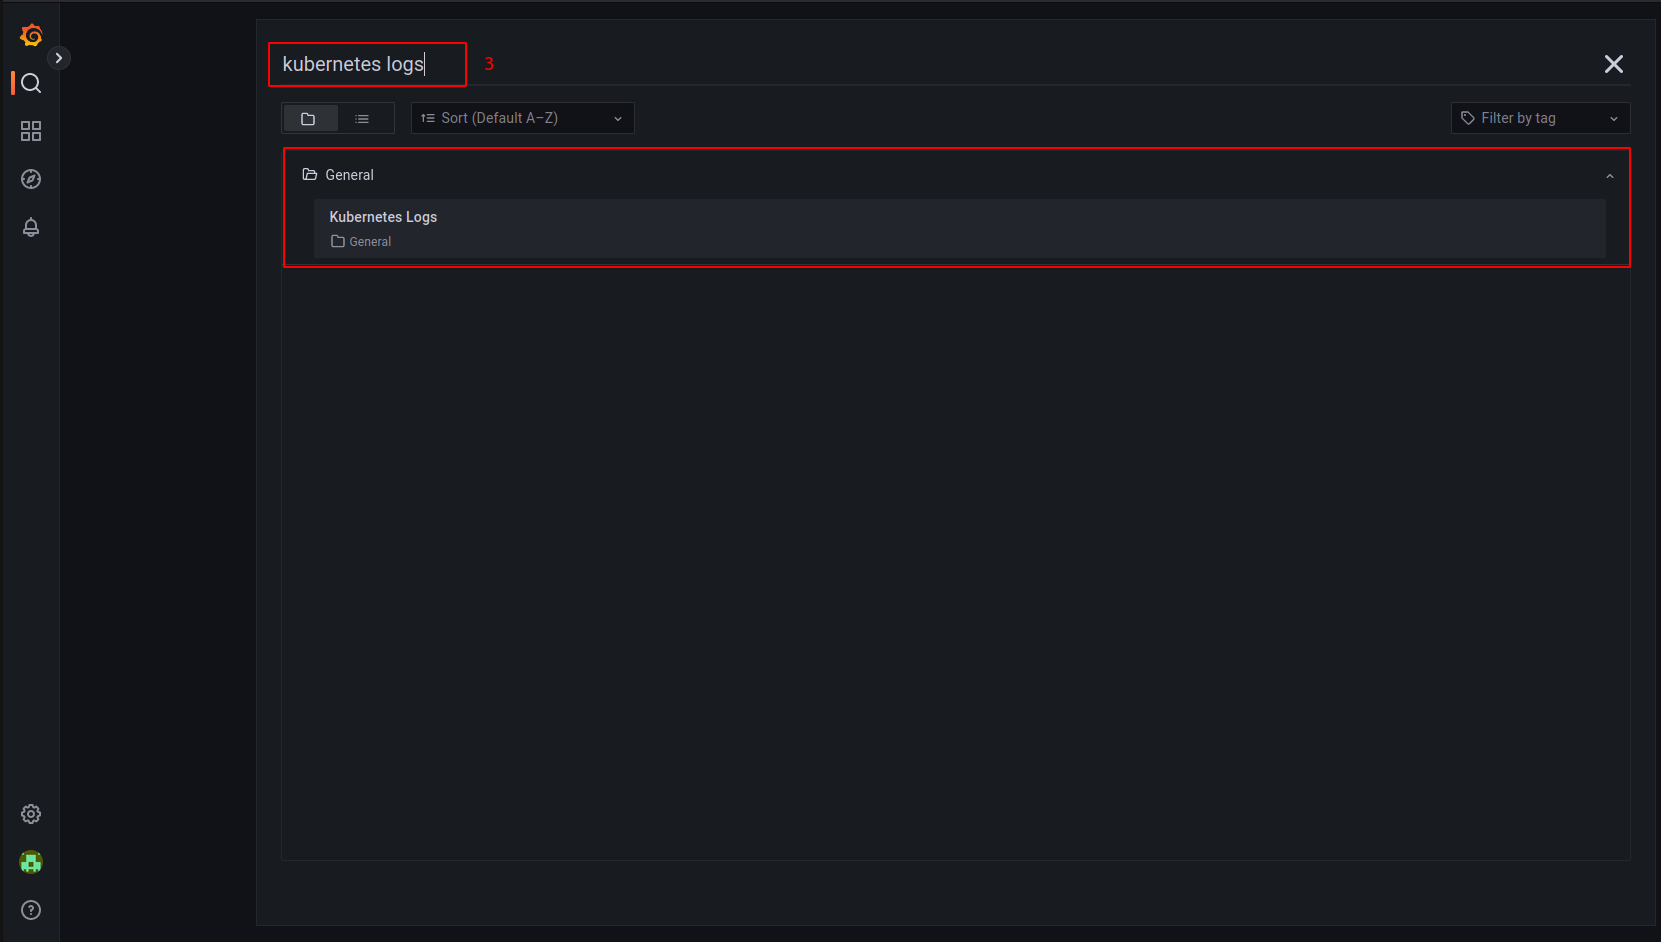Click the folder icon beside General header
Image resolution: width=1661 pixels, height=942 pixels.
310,175
